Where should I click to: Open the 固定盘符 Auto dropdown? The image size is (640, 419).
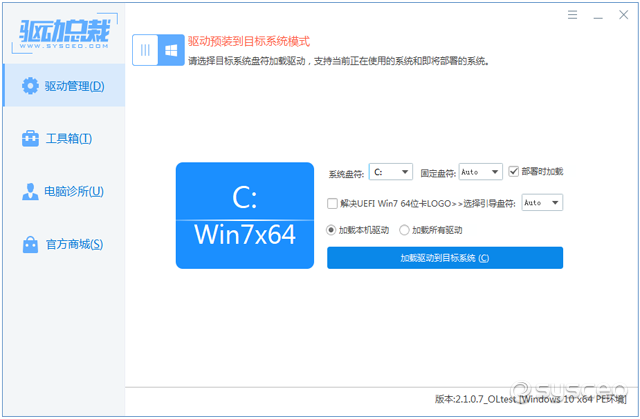(480, 172)
